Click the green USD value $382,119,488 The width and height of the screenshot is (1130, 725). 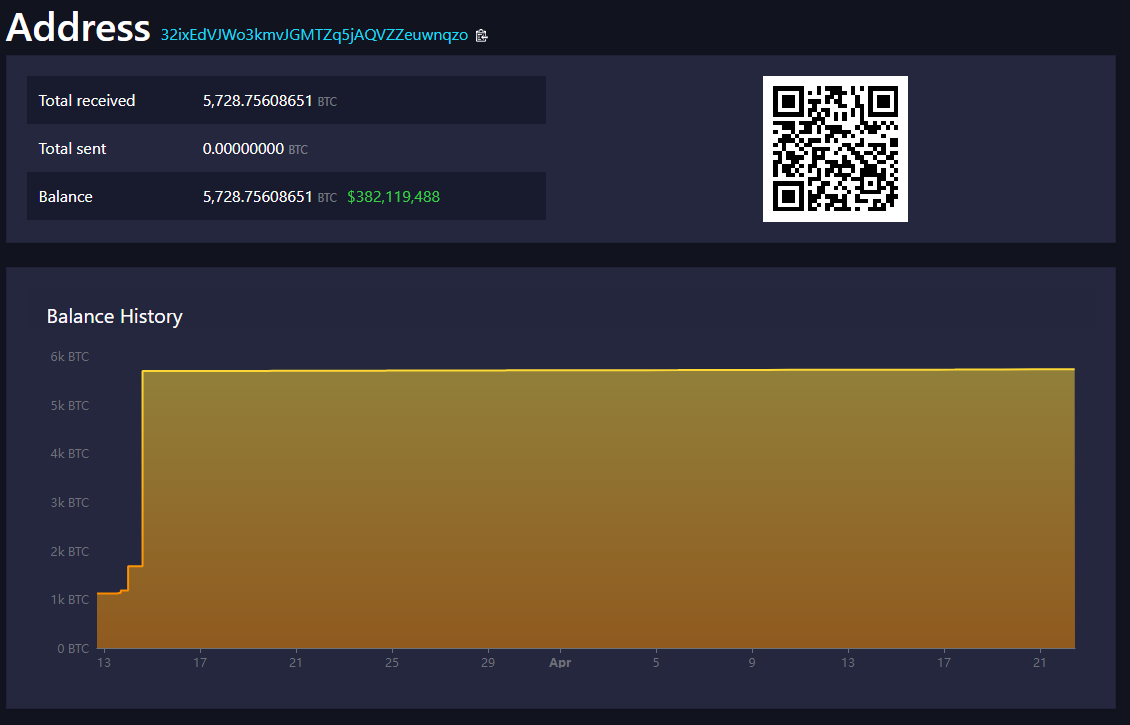coord(393,197)
